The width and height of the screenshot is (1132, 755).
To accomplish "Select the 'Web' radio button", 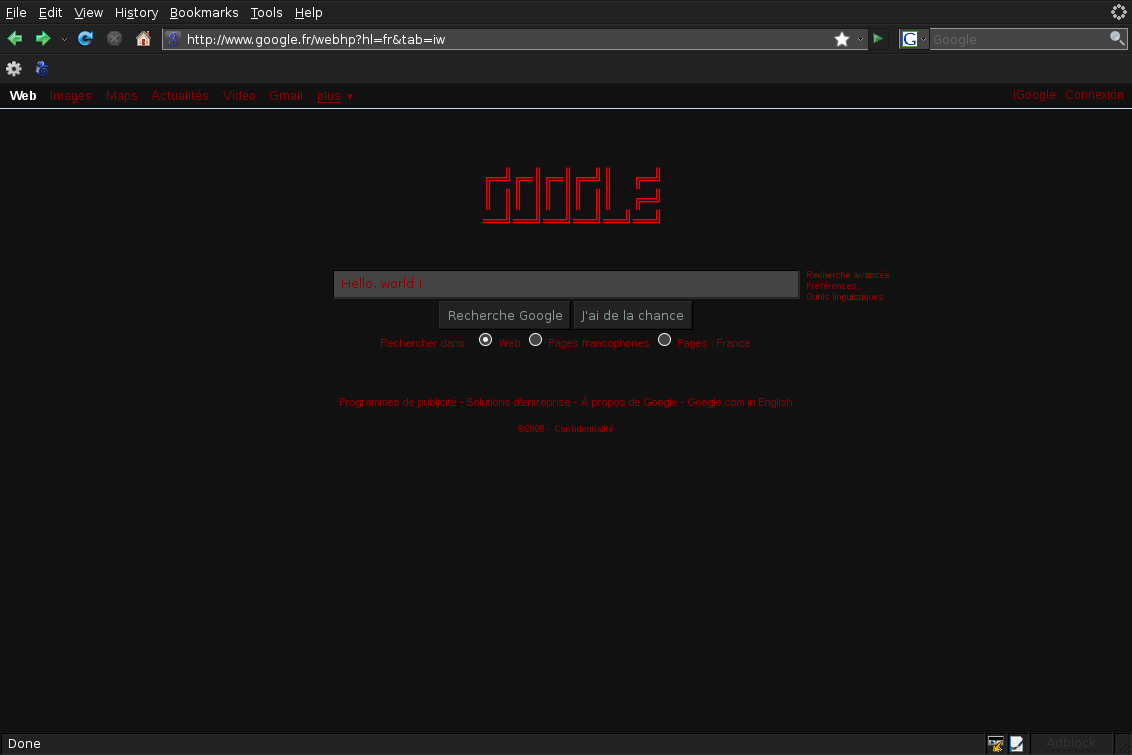I will pos(485,340).
